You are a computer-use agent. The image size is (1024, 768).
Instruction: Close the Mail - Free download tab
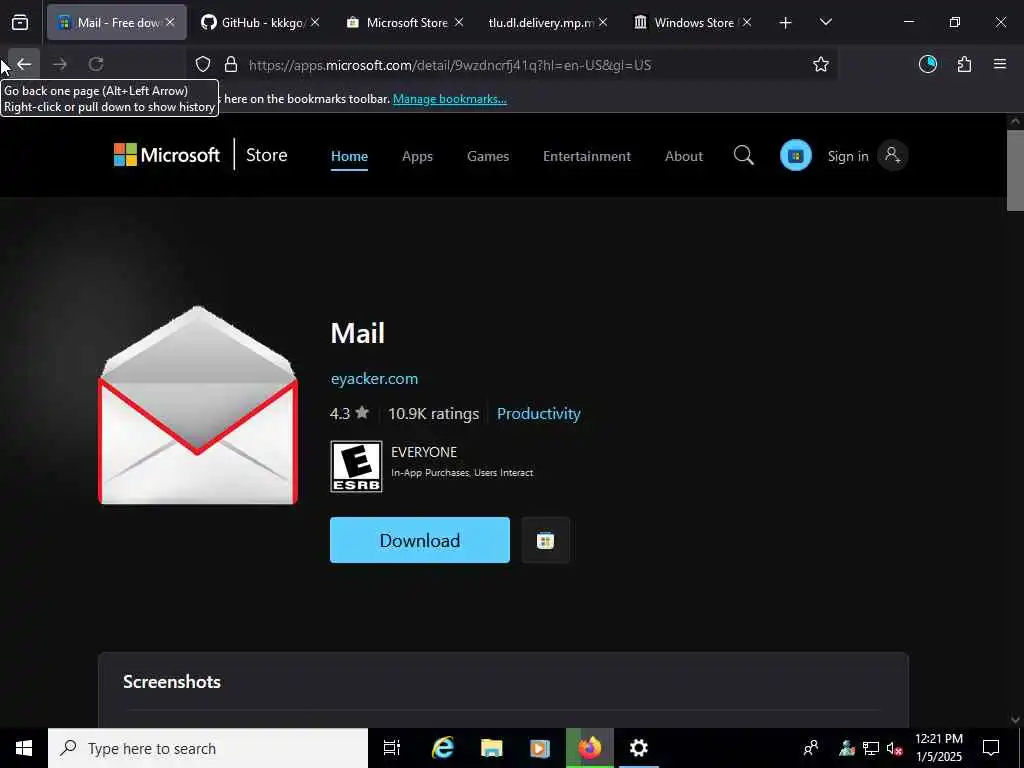pyautogui.click(x=170, y=22)
